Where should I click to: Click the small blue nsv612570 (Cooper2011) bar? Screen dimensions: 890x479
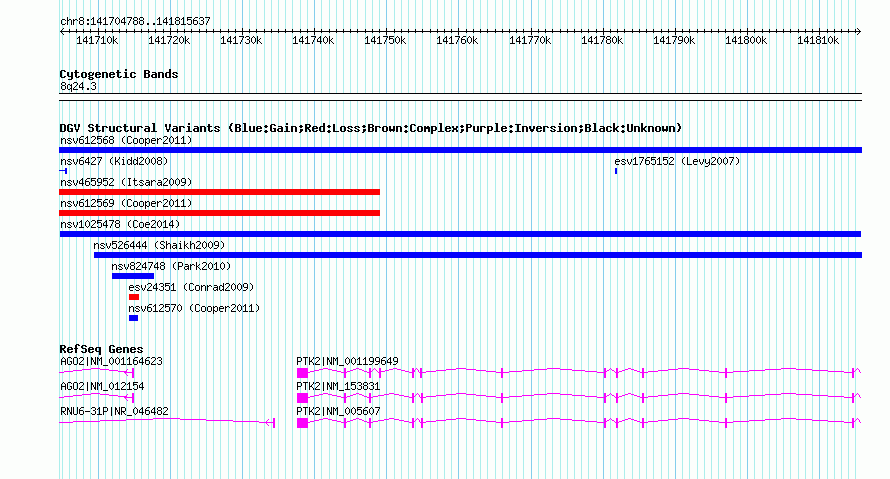click(133, 318)
